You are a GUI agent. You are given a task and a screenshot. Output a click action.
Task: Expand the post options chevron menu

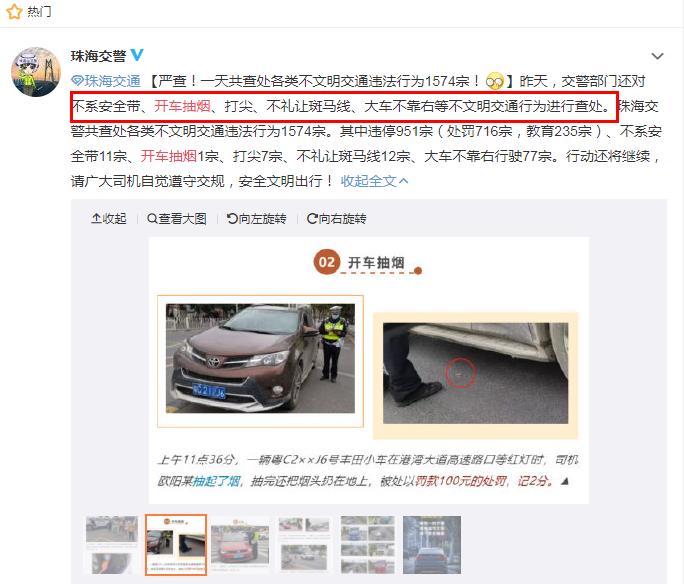point(657,56)
